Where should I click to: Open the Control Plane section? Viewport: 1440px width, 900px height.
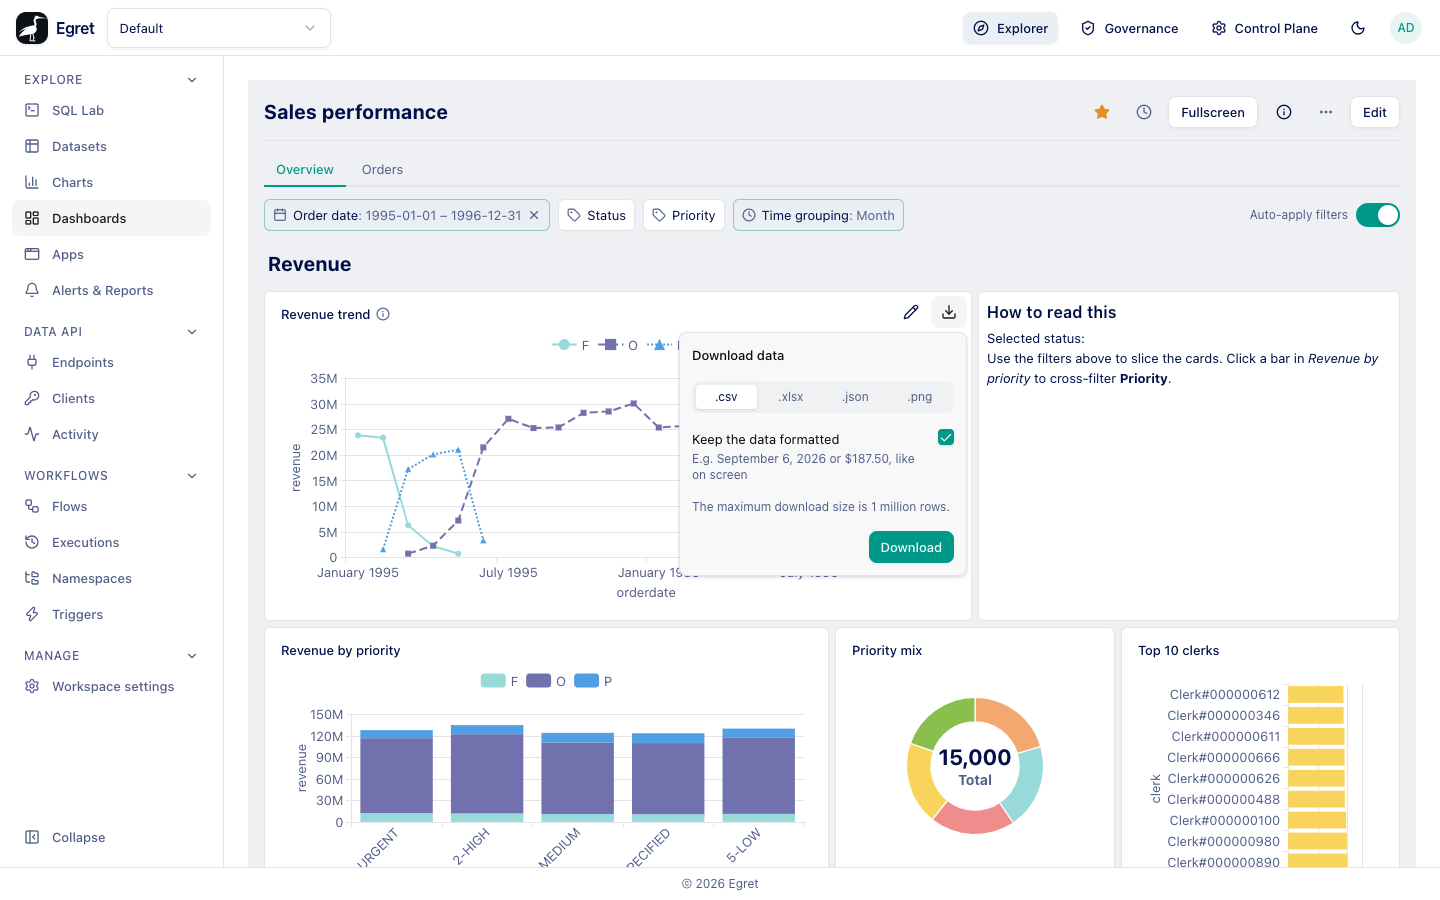1264,28
